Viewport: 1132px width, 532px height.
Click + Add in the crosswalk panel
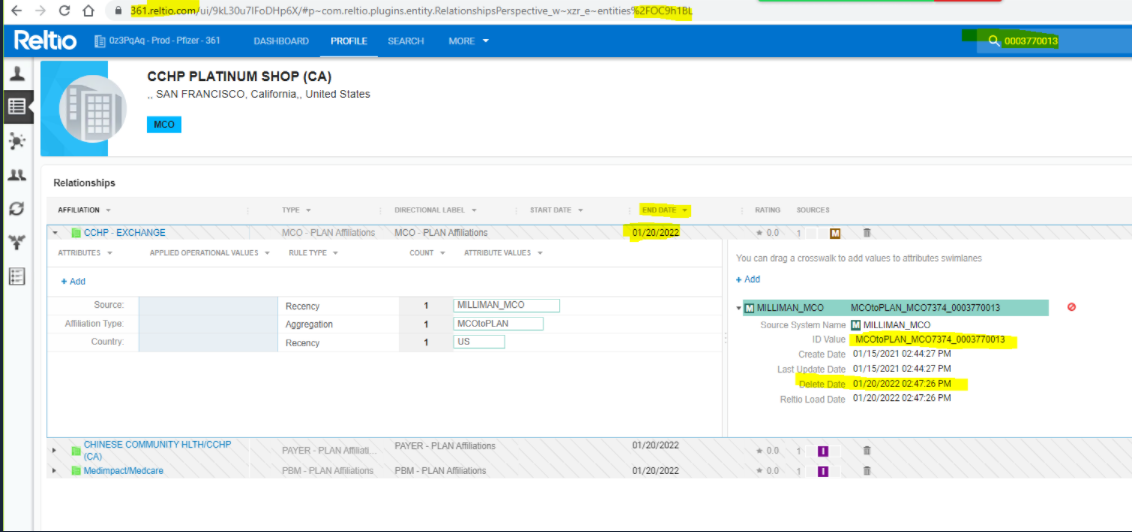748,279
